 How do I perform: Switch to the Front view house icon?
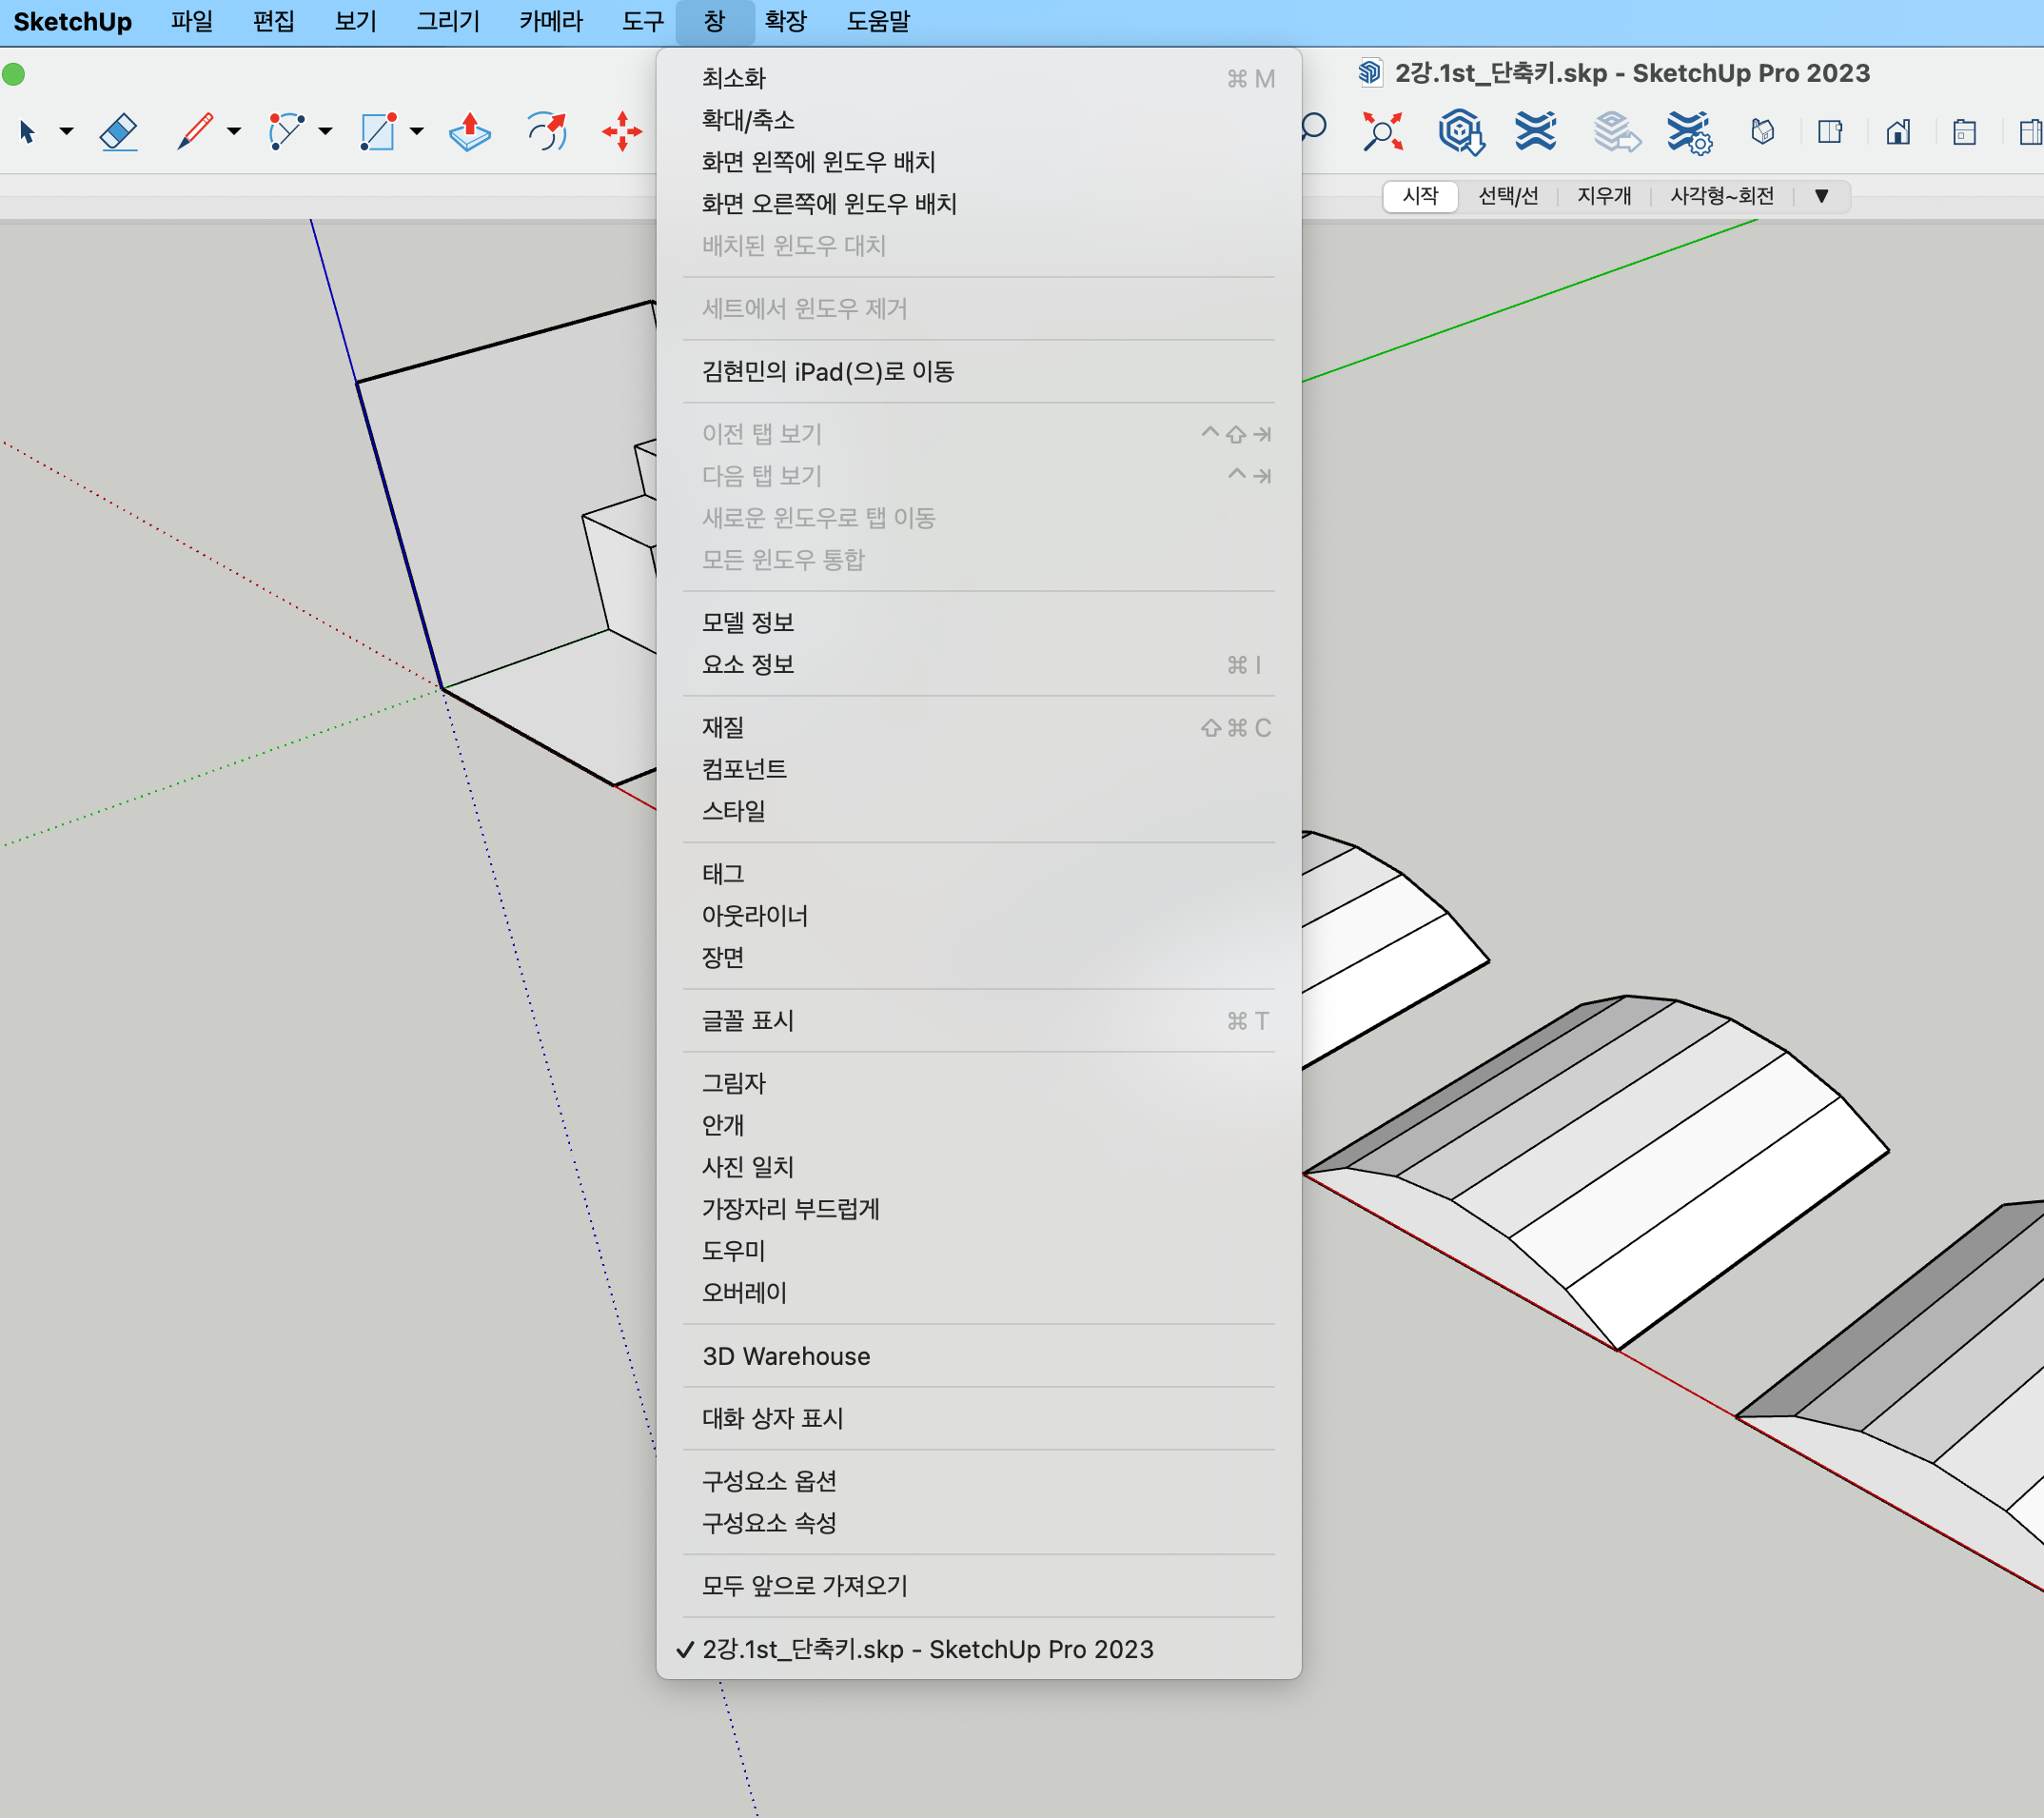click(x=1898, y=131)
